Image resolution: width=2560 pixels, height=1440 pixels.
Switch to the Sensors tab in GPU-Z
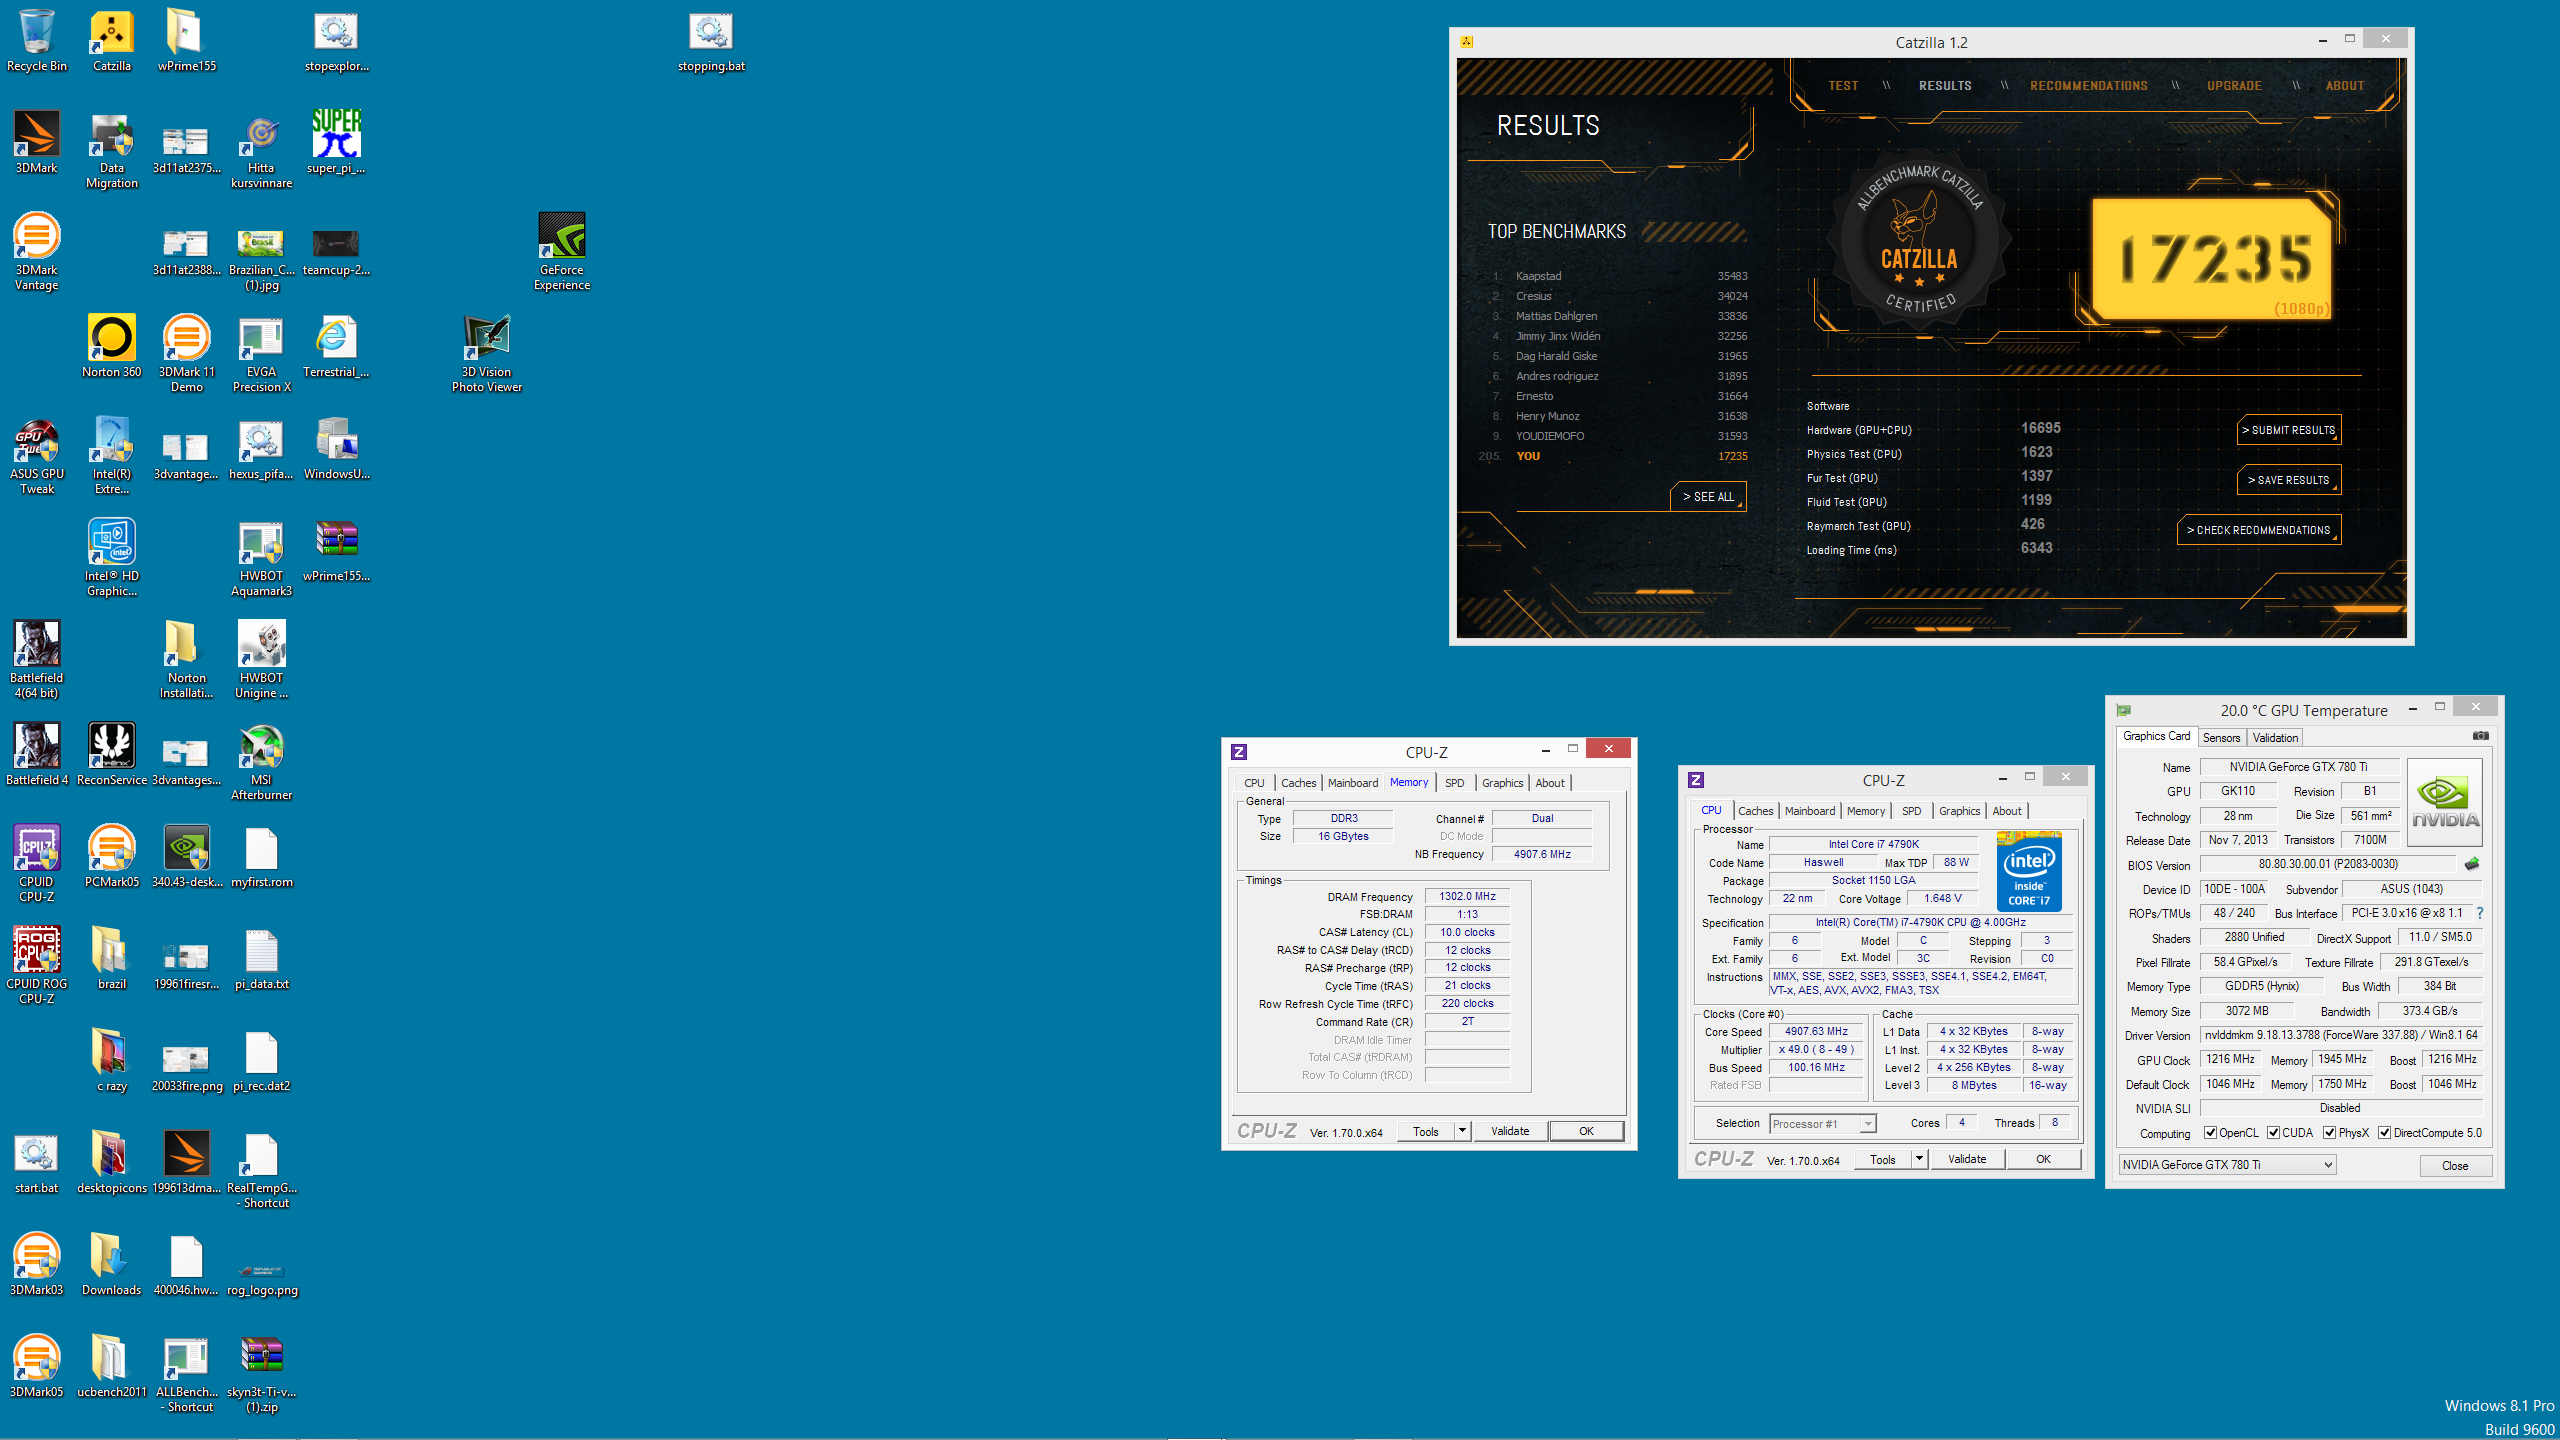pyautogui.click(x=2222, y=738)
